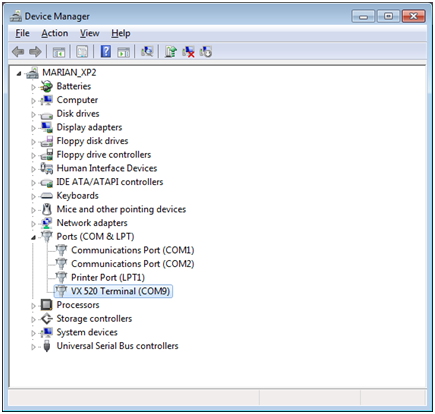This screenshot has width=435, height=414.
Task: Click Uninstall device icon with red X
Action: point(188,52)
